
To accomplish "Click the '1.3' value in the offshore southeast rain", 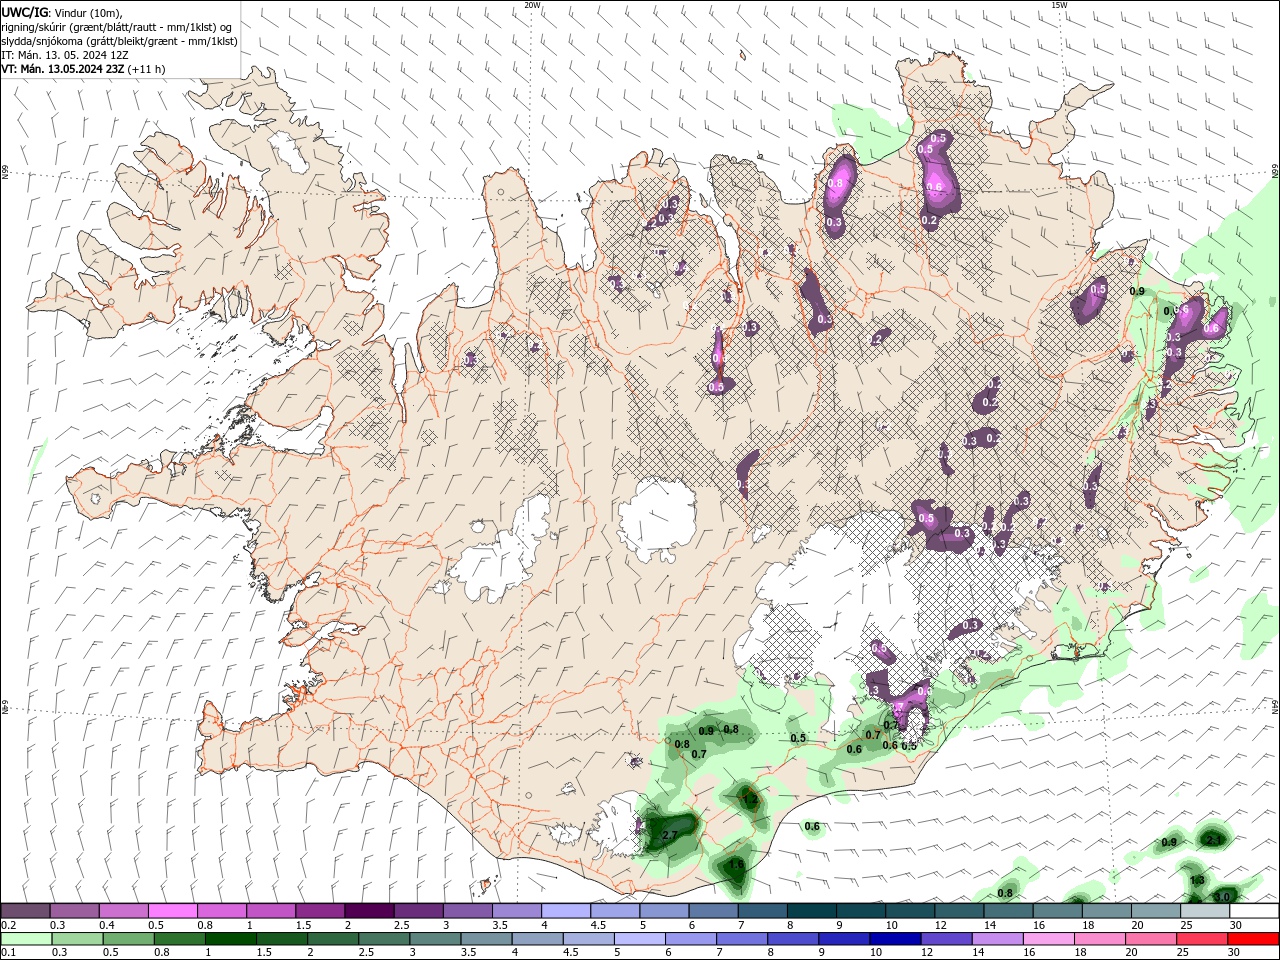I will pyautogui.click(x=1197, y=880).
